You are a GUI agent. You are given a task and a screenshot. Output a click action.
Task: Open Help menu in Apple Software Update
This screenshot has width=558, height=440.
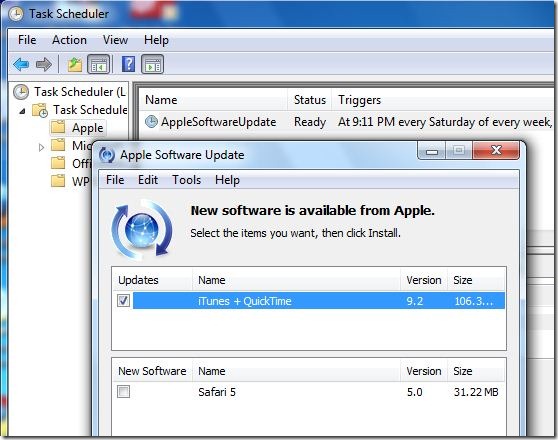(227, 180)
